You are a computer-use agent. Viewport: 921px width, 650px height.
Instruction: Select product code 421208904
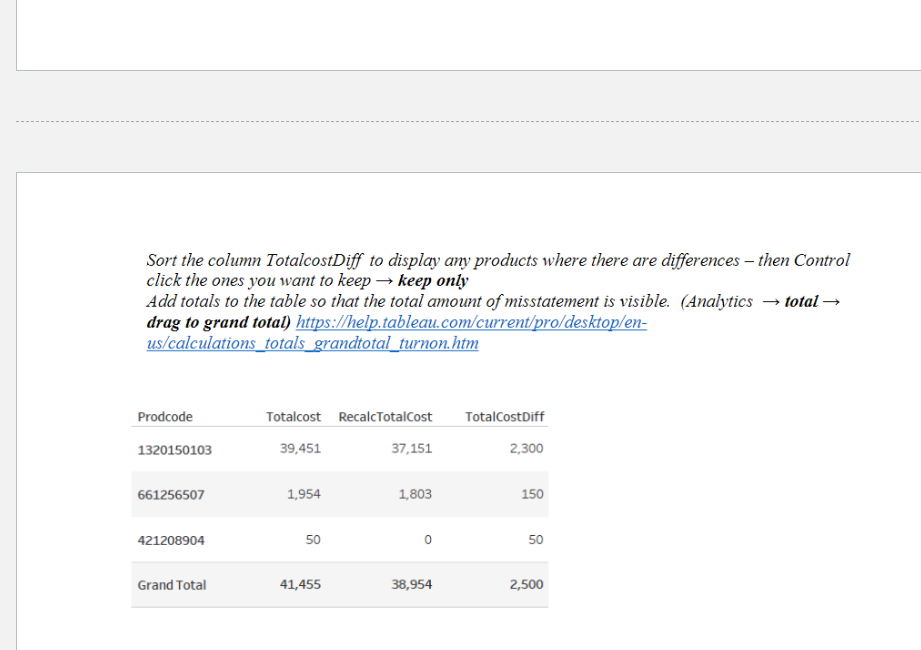point(171,540)
